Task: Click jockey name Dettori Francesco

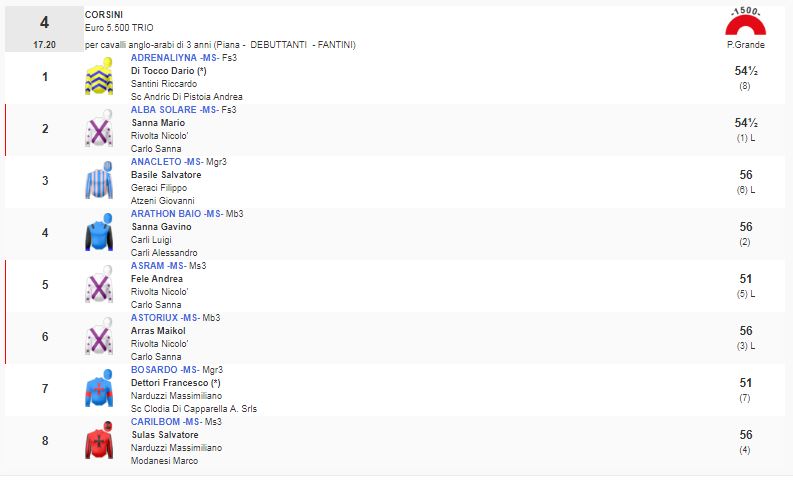Action: click(168, 383)
